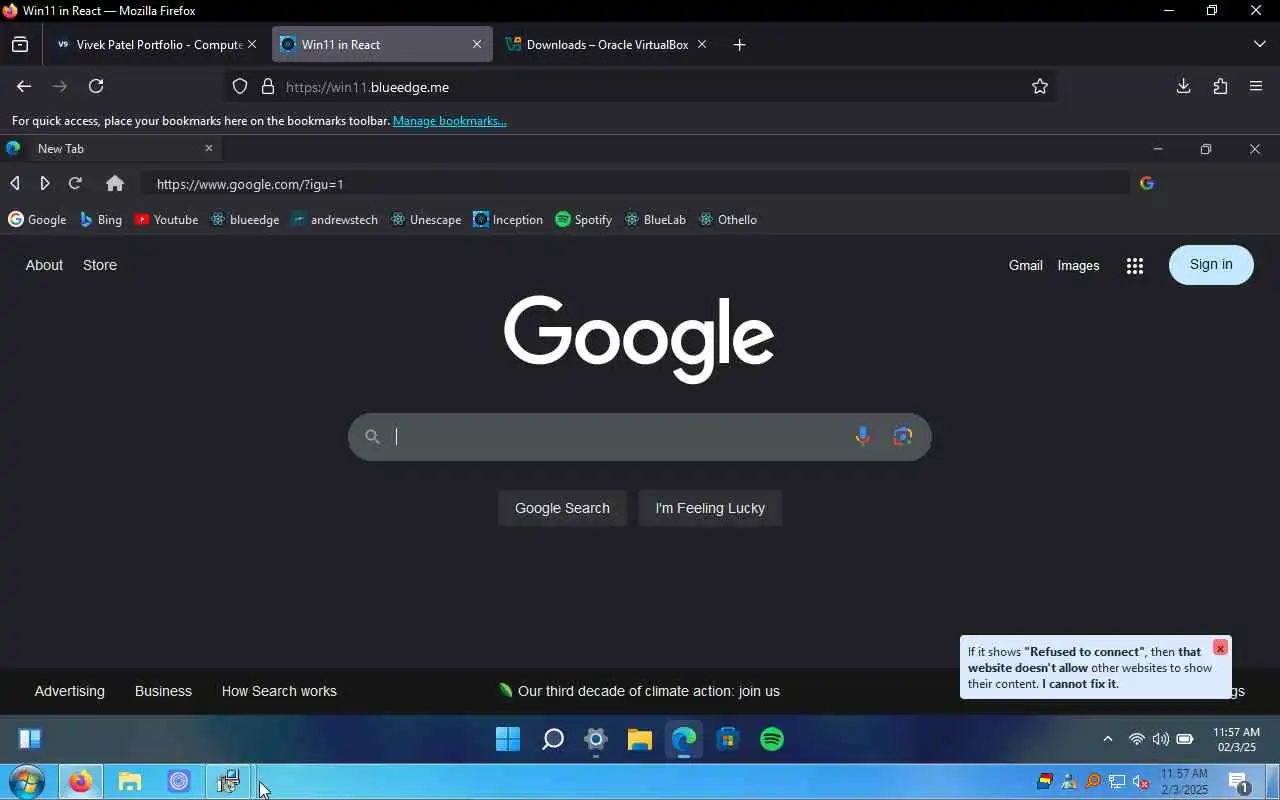
Task: Open Bing bookmark in favorites bar
Action: point(100,219)
